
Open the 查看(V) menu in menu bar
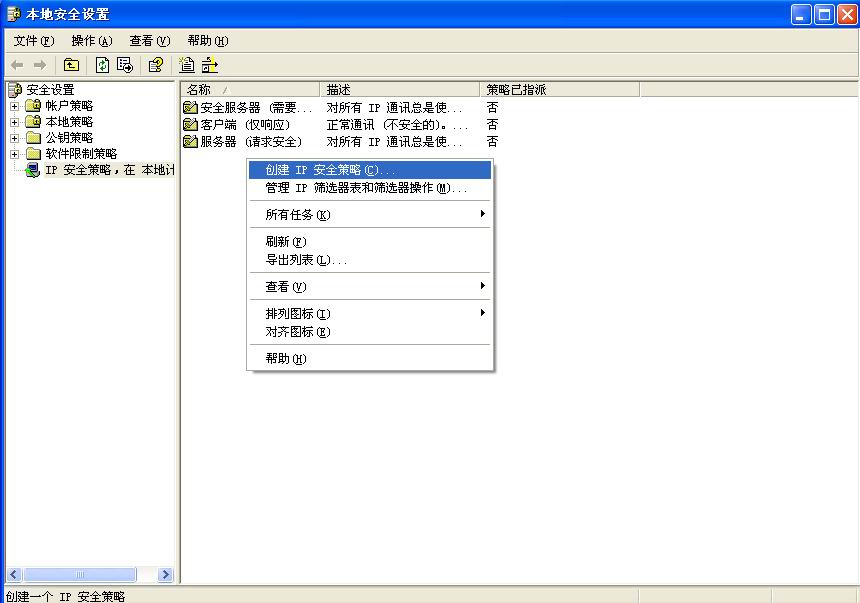point(150,41)
